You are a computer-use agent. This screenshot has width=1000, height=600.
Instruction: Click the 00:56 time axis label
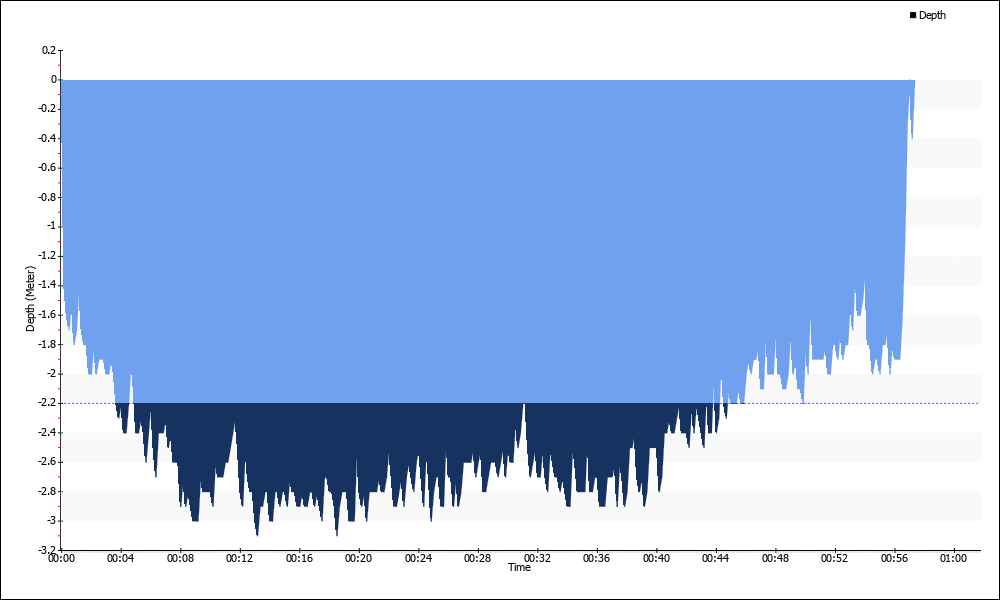coord(894,559)
